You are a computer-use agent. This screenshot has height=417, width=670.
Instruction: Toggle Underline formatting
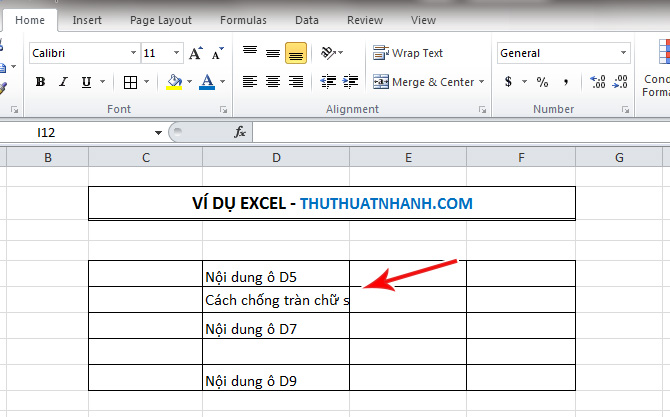pyautogui.click(x=86, y=82)
